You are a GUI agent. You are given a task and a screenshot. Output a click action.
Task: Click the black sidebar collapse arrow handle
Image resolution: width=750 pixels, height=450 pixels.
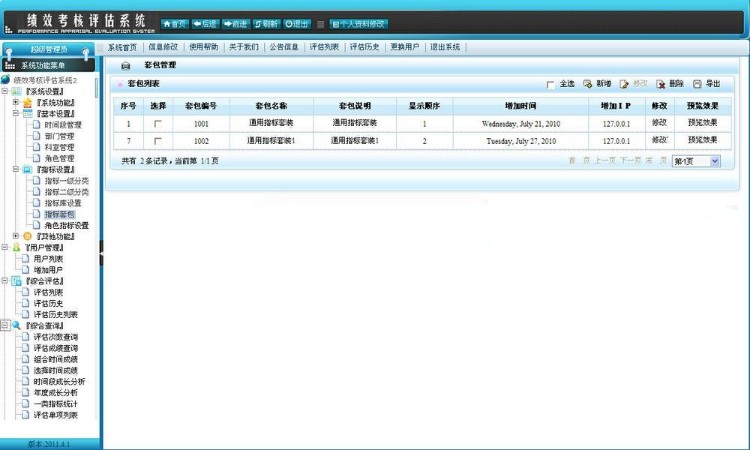(101, 253)
